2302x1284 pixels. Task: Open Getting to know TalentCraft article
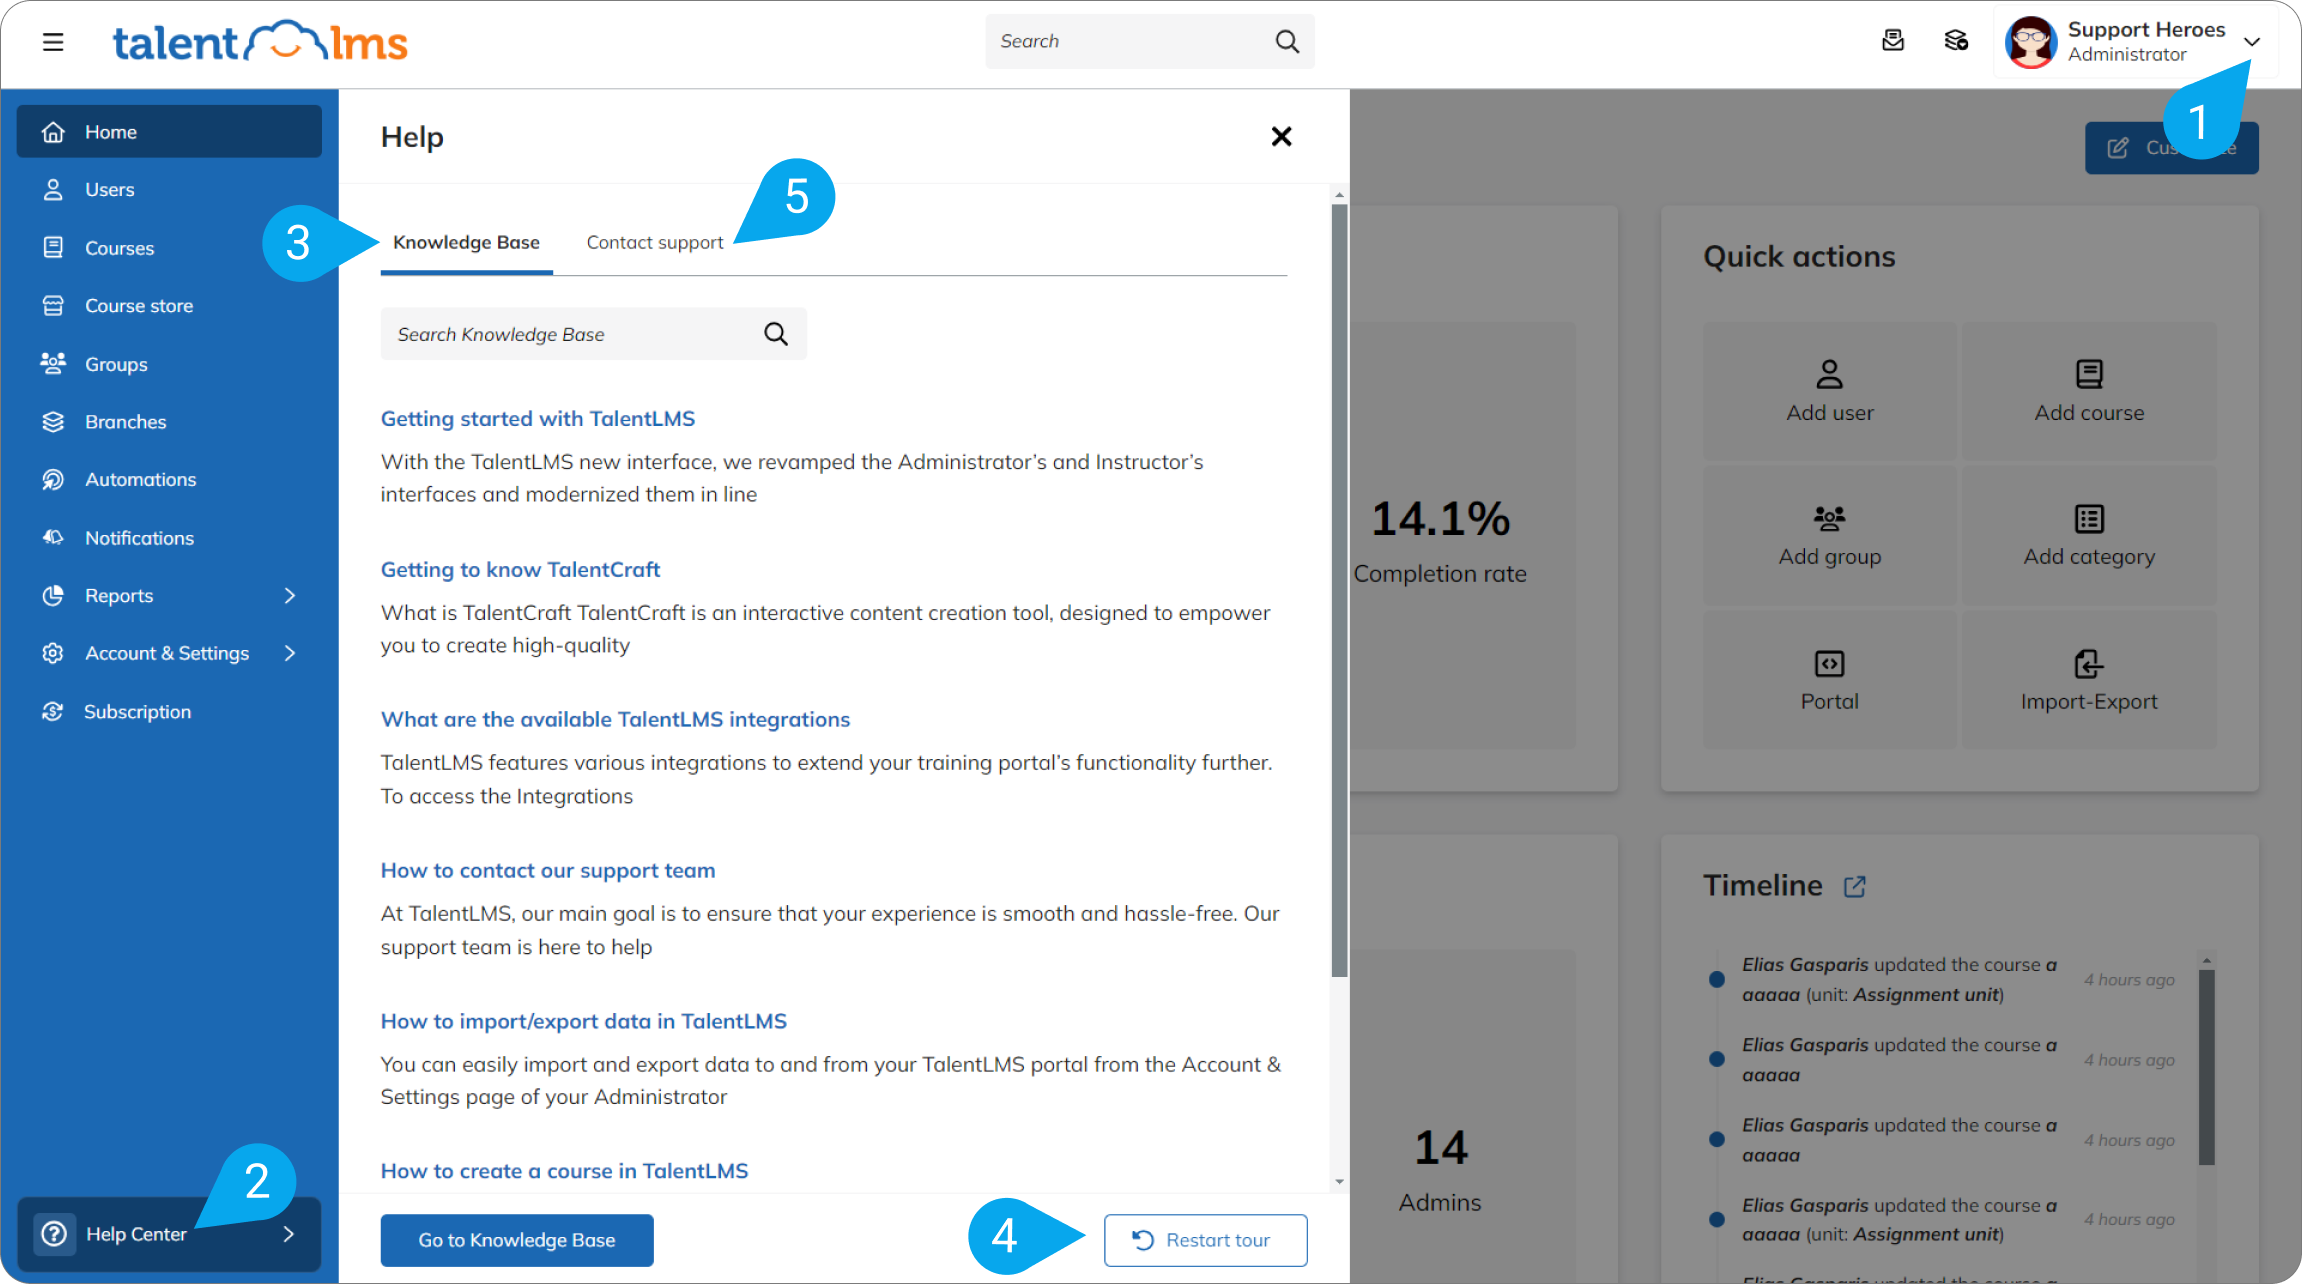tap(520, 570)
